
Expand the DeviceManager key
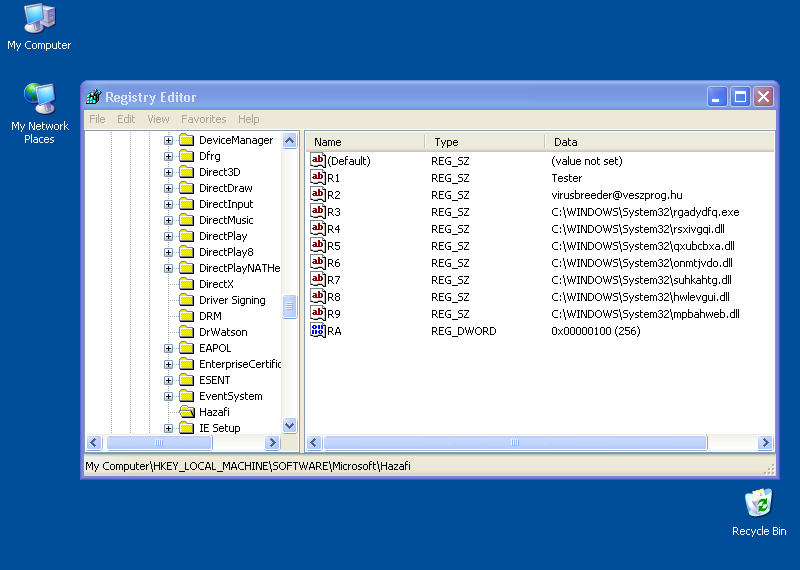coord(168,140)
